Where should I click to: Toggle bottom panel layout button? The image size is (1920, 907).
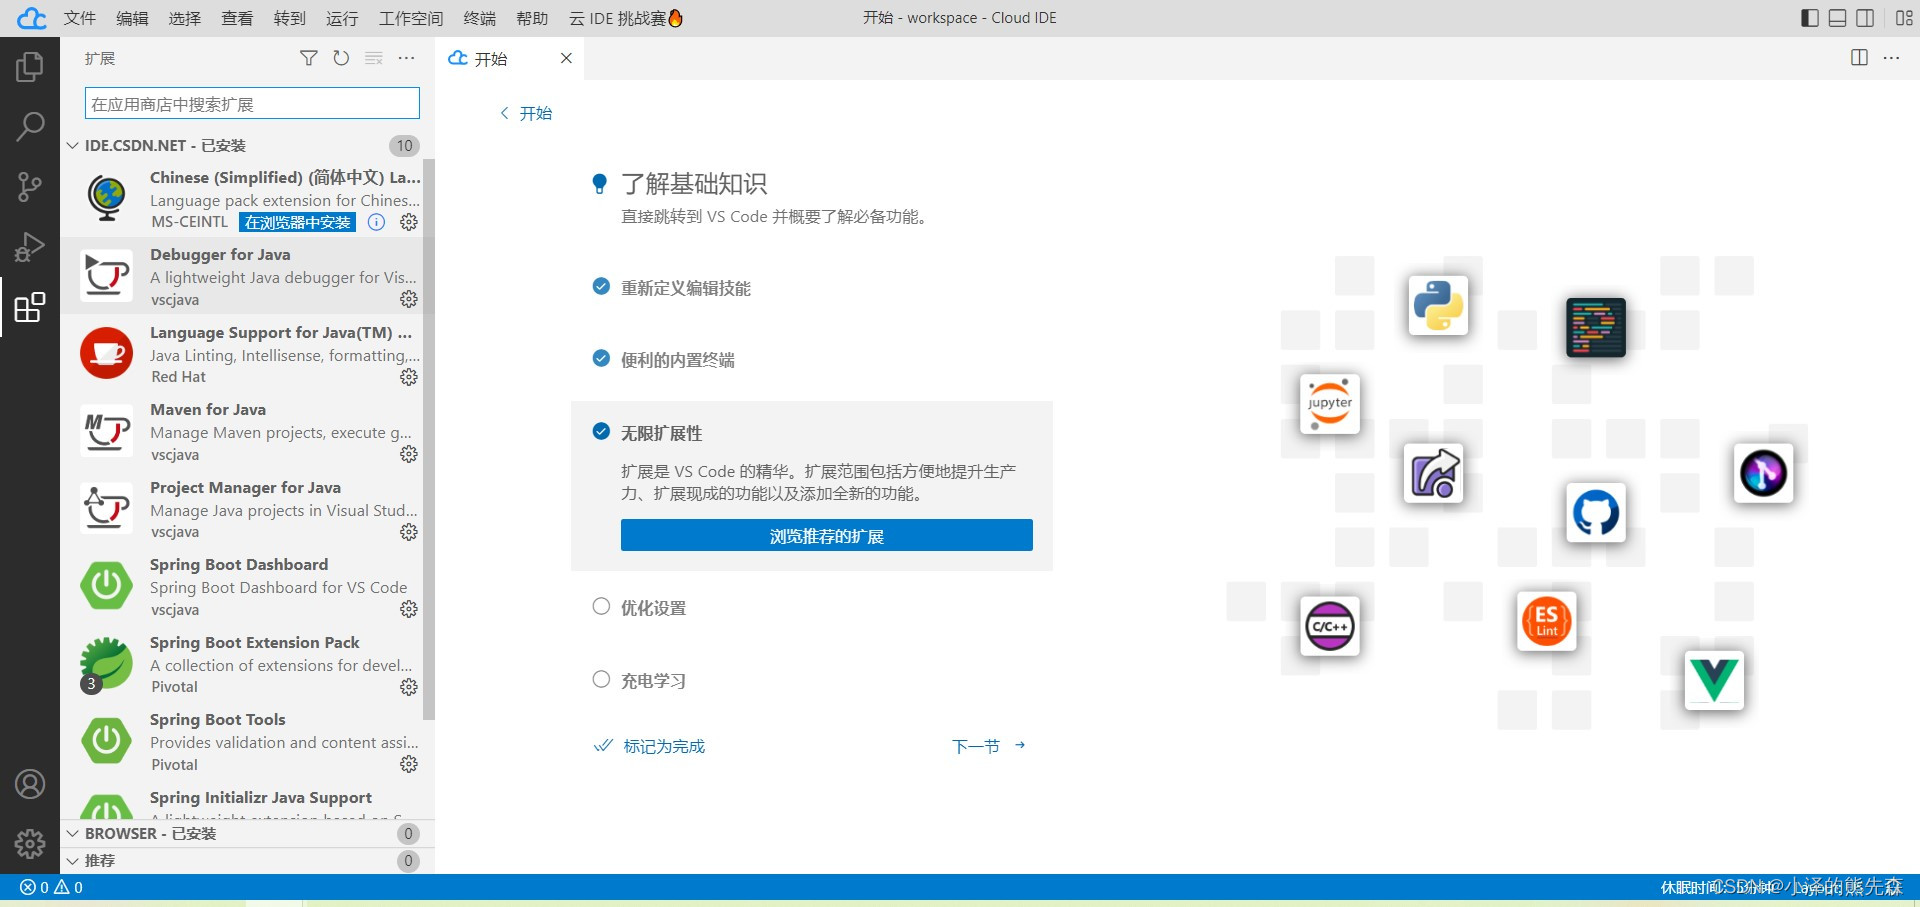tap(1837, 18)
